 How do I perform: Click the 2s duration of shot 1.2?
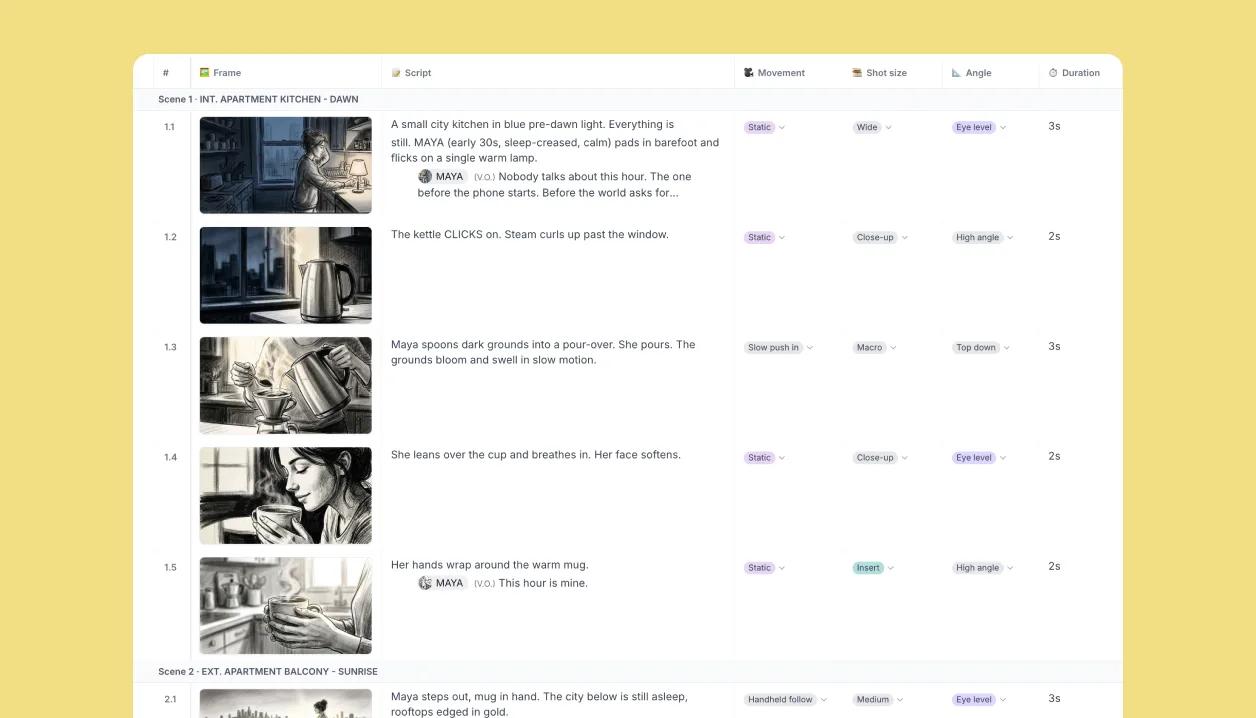(1054, 236)
